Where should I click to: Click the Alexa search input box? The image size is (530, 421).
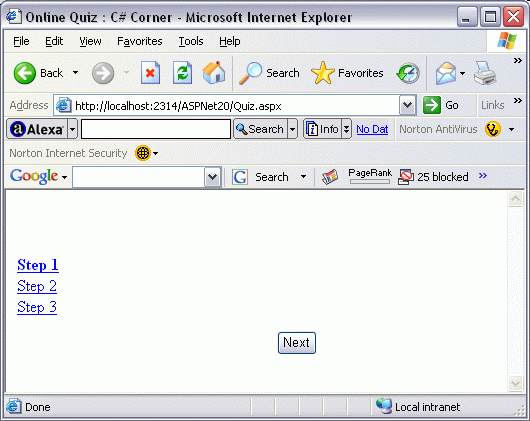coord(156,129)
